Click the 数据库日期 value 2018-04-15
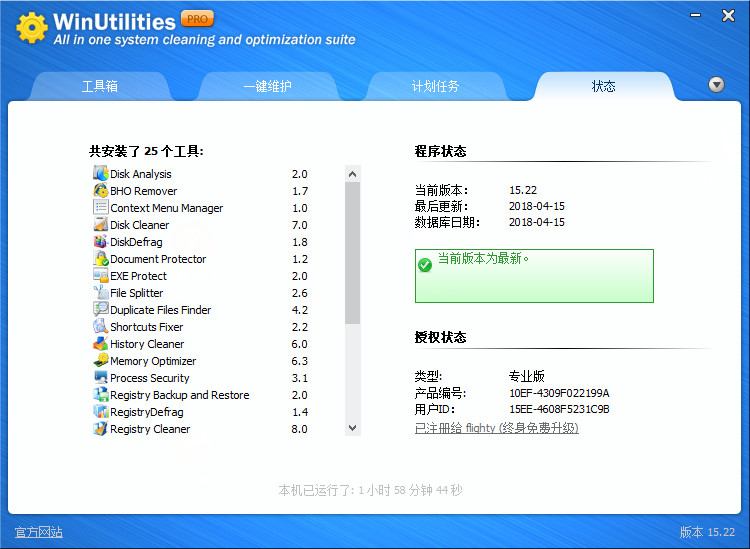The width and height of the screenshot is (750, 549). [537, 222]
